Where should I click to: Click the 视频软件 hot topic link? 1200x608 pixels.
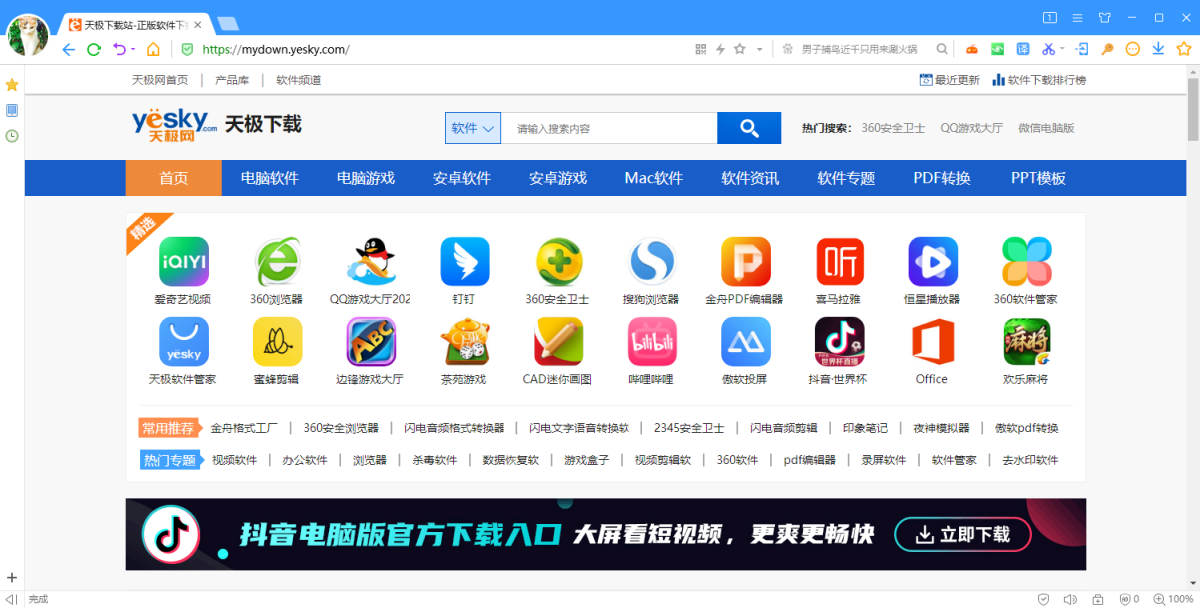click(235, 460)
